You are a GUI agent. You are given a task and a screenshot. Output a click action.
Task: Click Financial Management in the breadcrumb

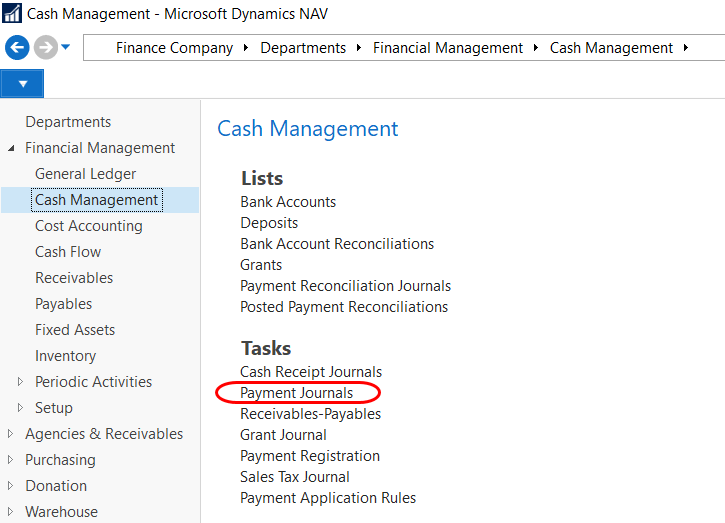(x=447, y=48)
